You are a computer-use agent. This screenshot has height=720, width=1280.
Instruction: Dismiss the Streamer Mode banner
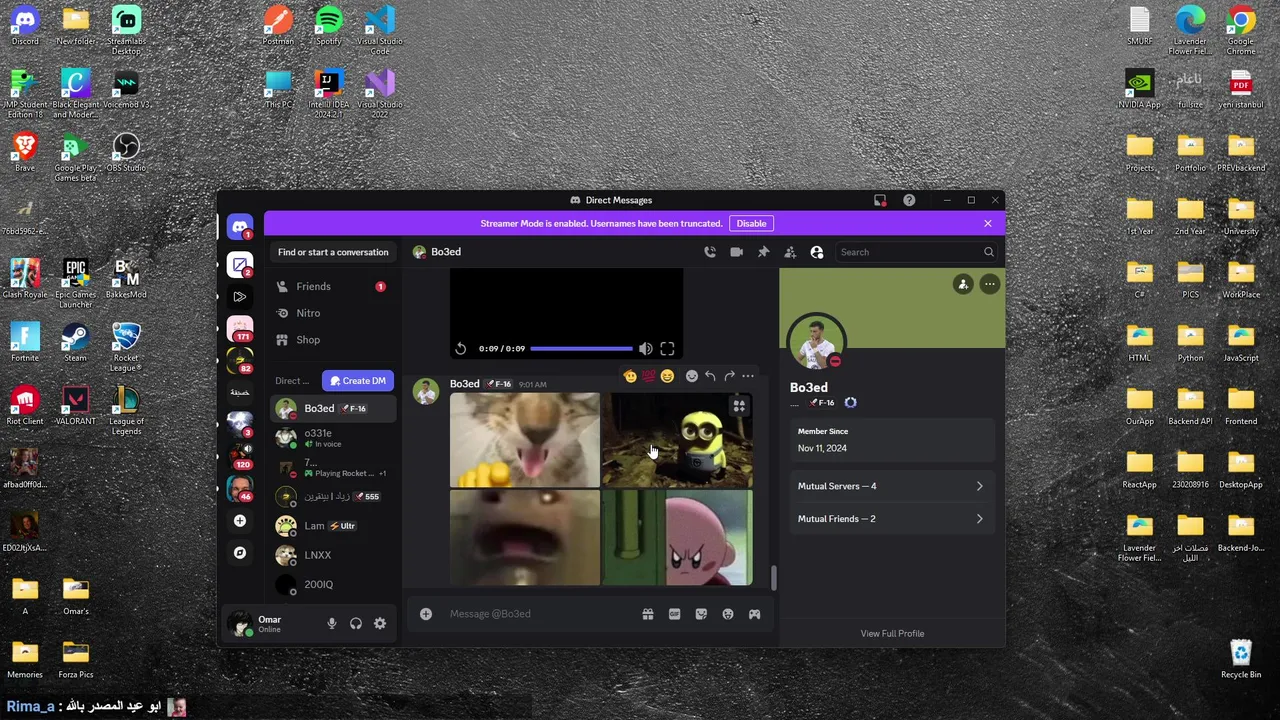point(988,224)
